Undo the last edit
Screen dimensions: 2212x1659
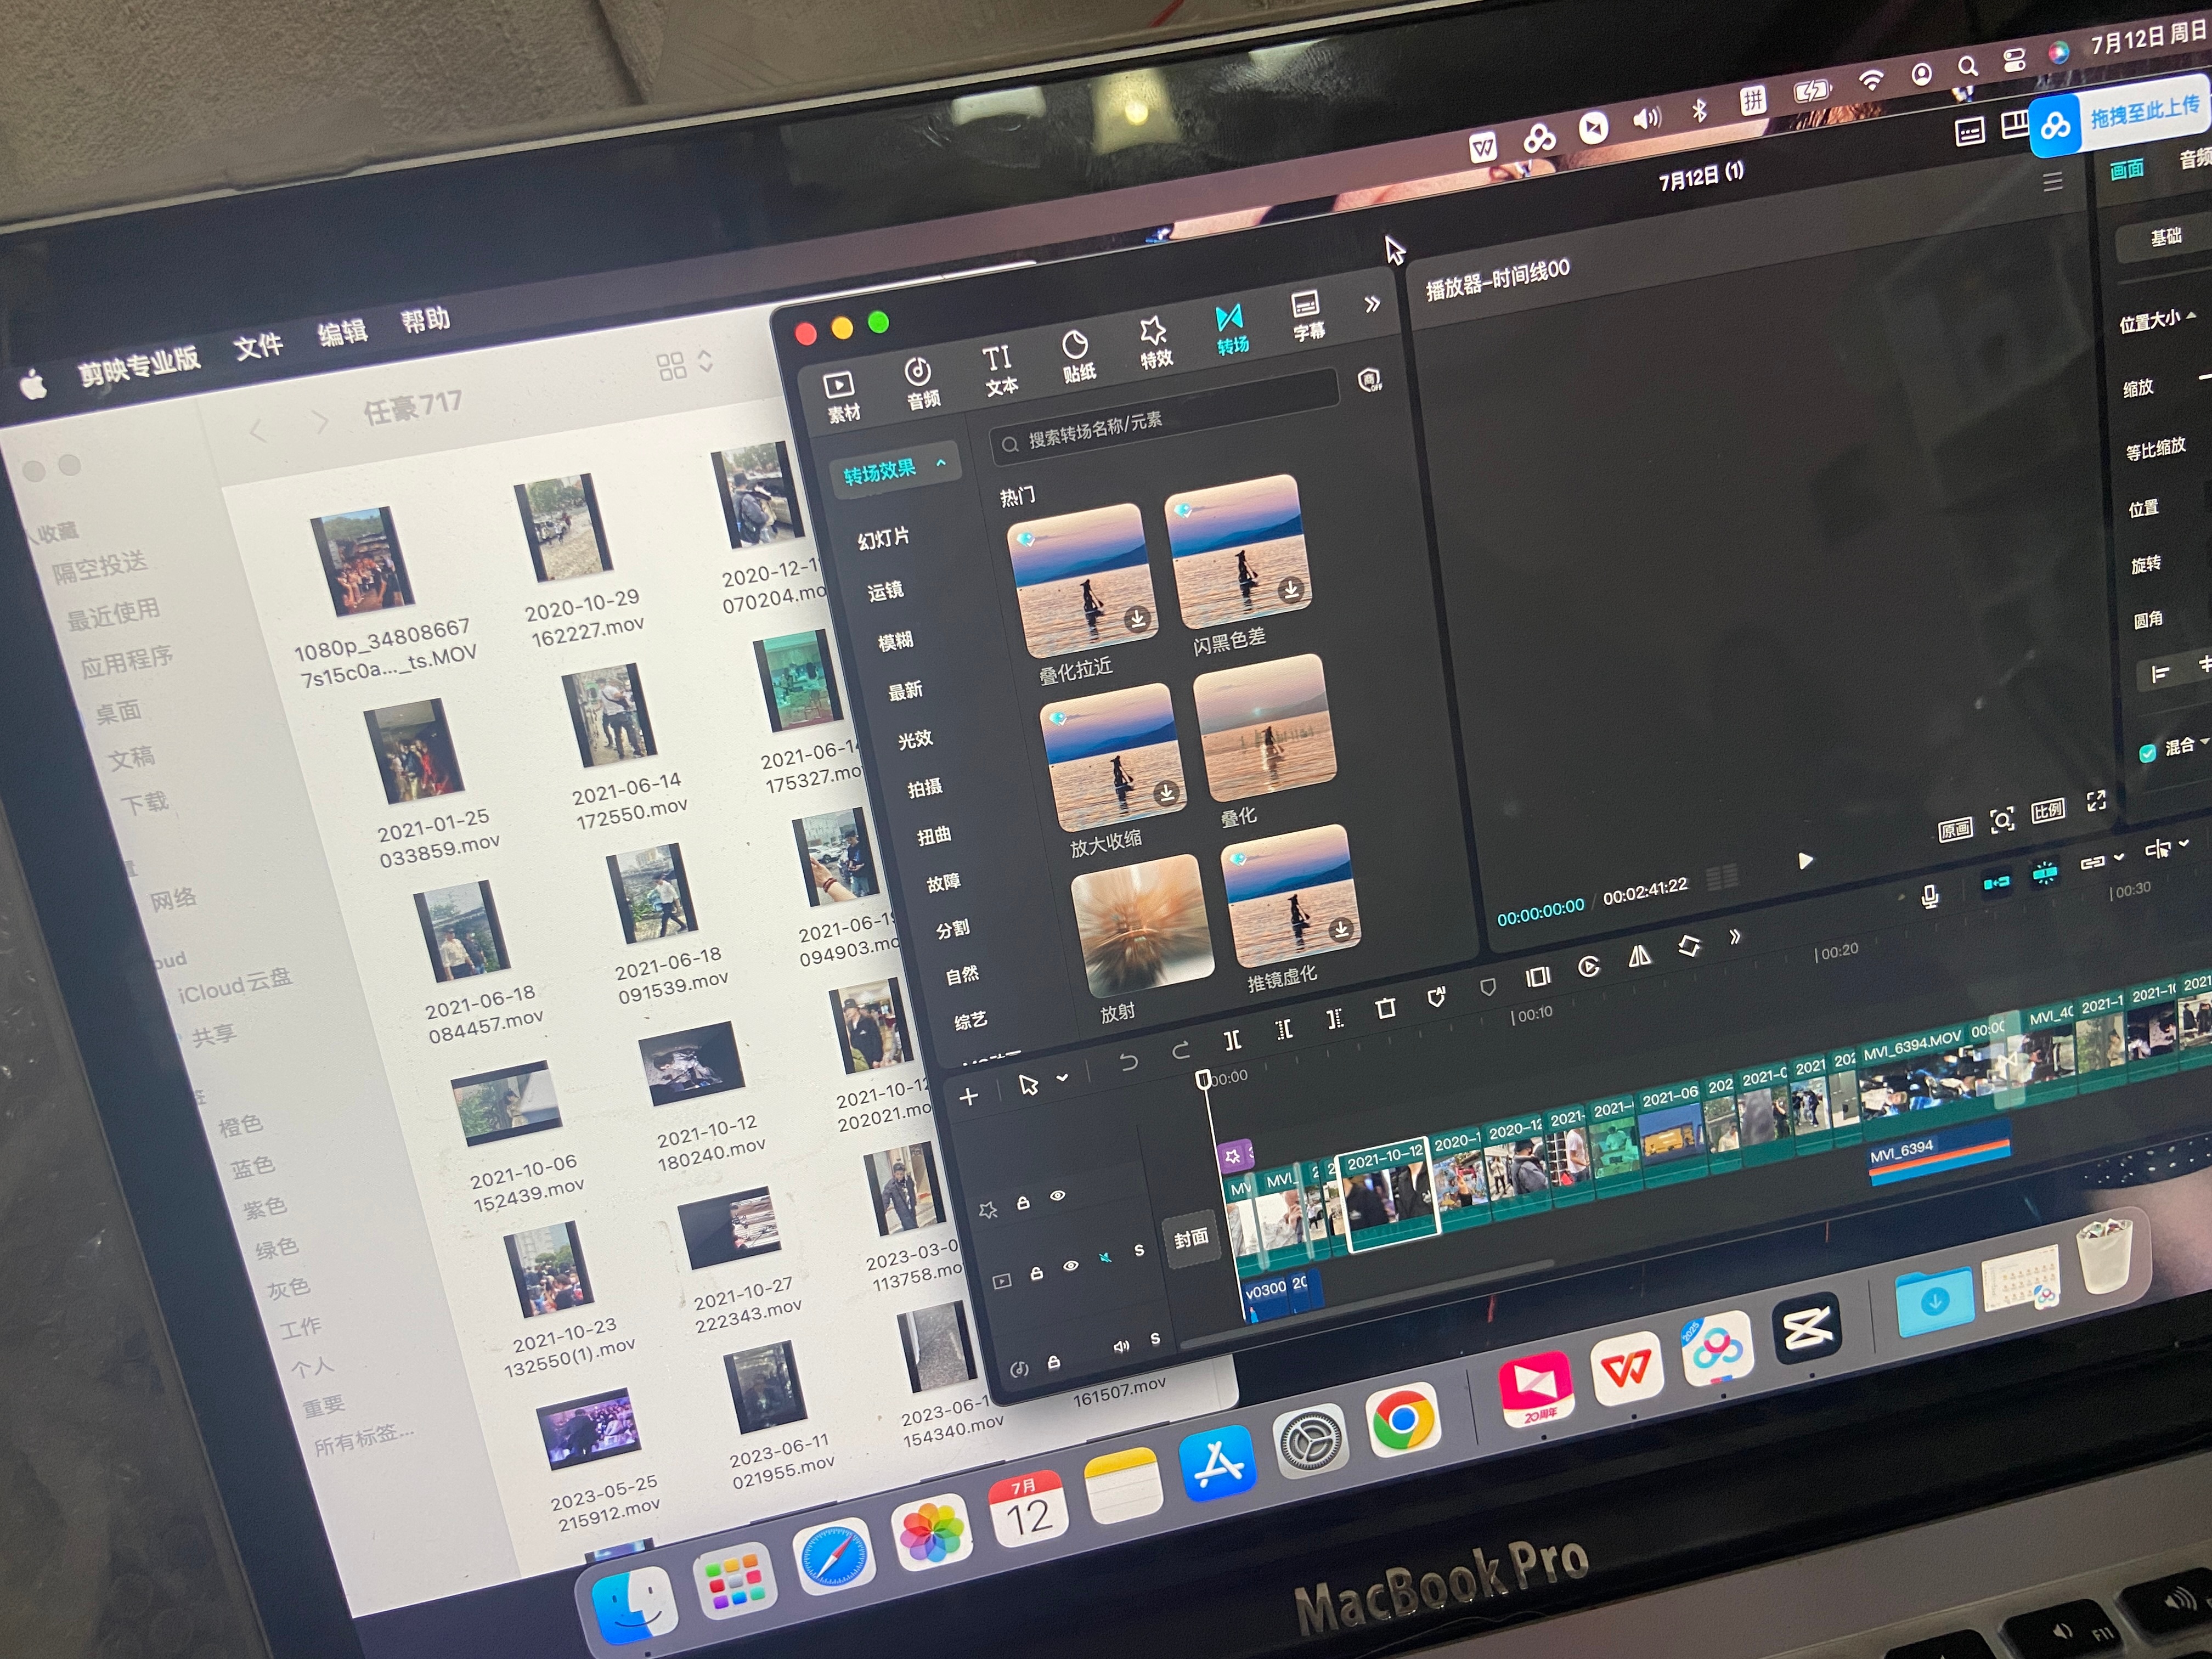click(x=1128, y=1062)
